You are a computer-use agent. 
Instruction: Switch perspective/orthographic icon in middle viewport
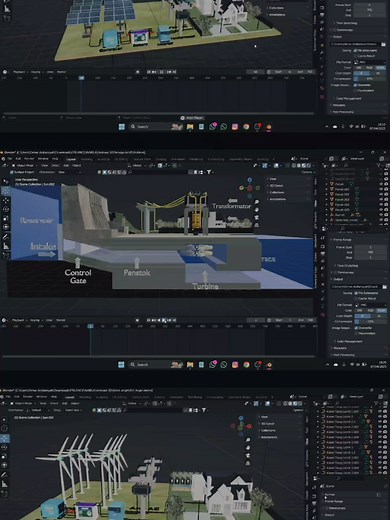pos(256,225)
